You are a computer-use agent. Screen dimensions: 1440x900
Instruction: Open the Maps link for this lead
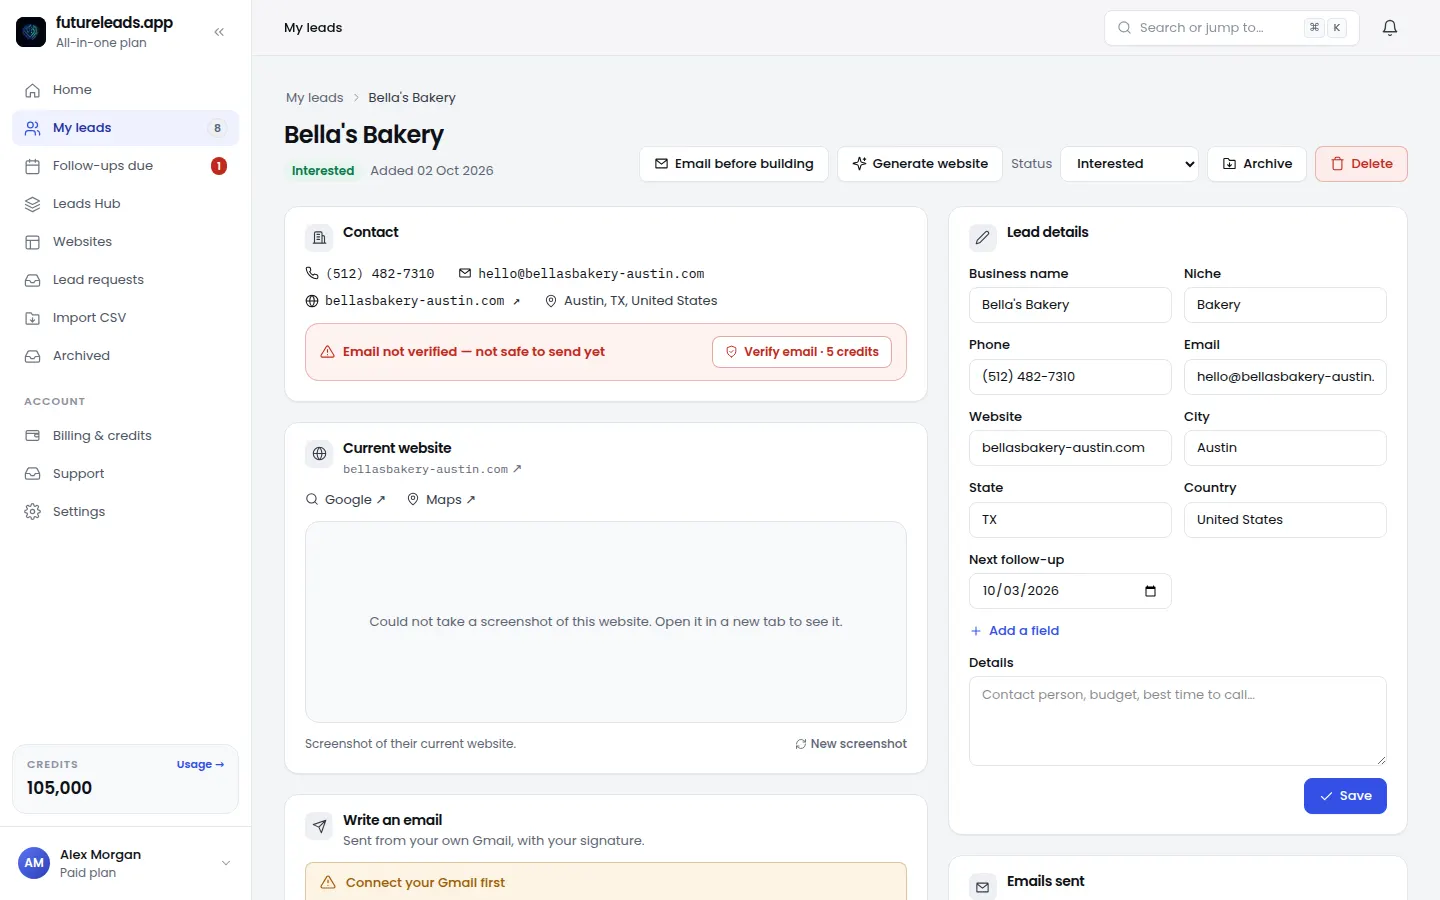pyautogui.click(x=441, y=500)
